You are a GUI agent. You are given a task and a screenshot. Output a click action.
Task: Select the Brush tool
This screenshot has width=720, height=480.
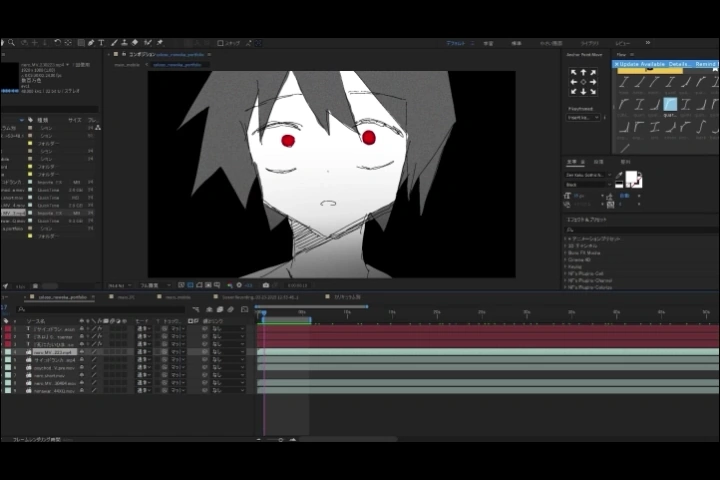pos(114,43)
